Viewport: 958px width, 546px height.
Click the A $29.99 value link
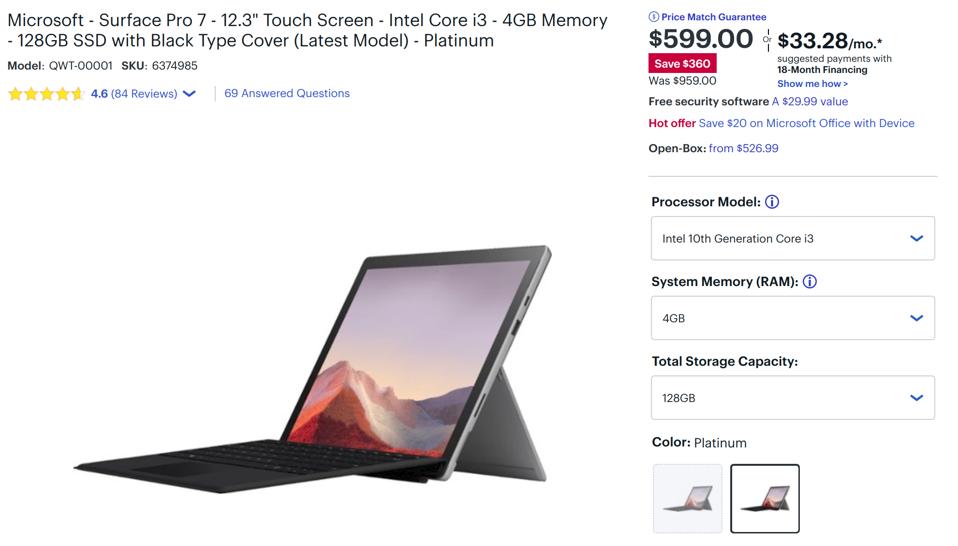pyautogui.click(x=809, y=102)
